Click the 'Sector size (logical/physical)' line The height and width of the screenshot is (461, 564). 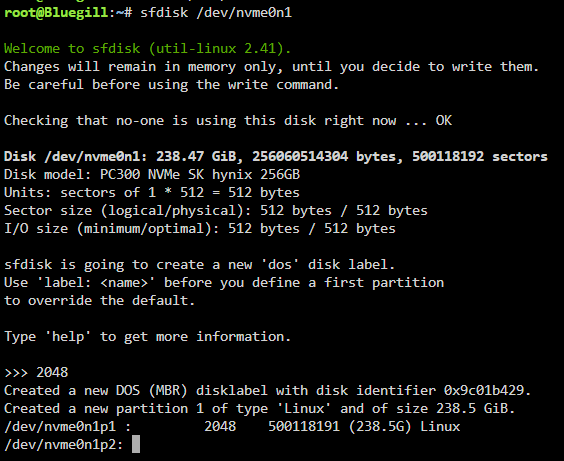tap(216, 210)
